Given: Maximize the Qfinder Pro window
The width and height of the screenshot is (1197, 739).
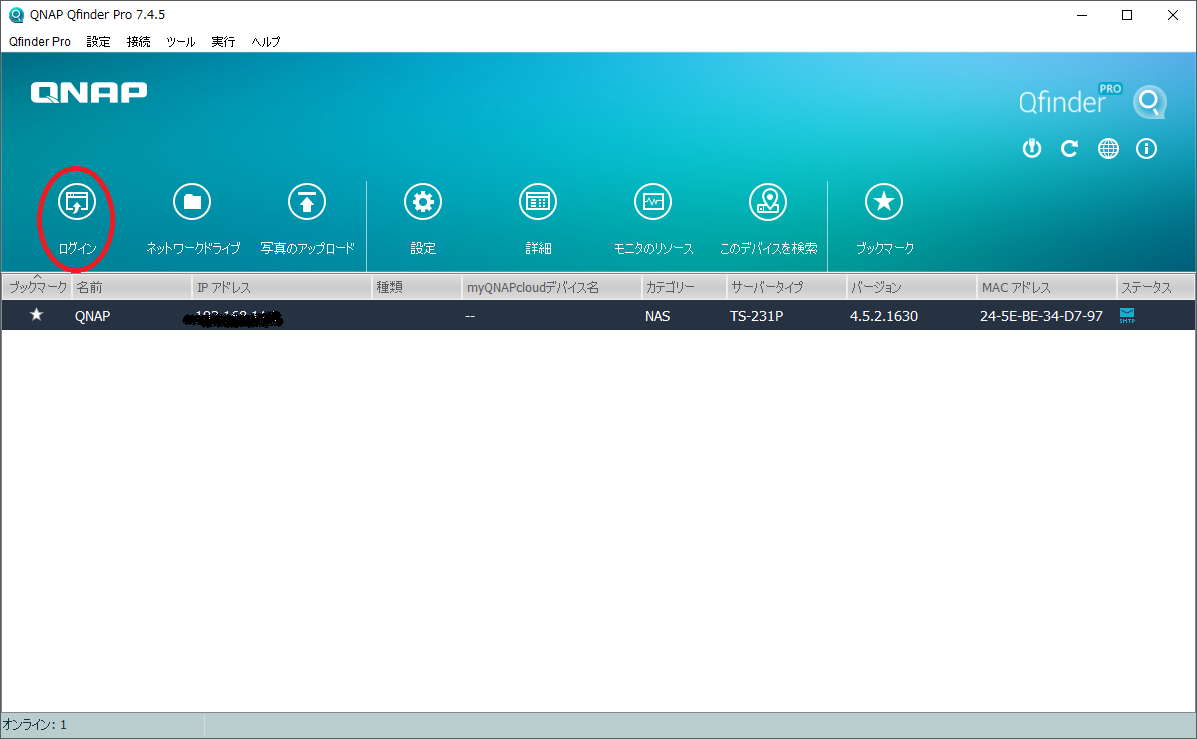Looking at the screenshot, I should click(1127, 15).
